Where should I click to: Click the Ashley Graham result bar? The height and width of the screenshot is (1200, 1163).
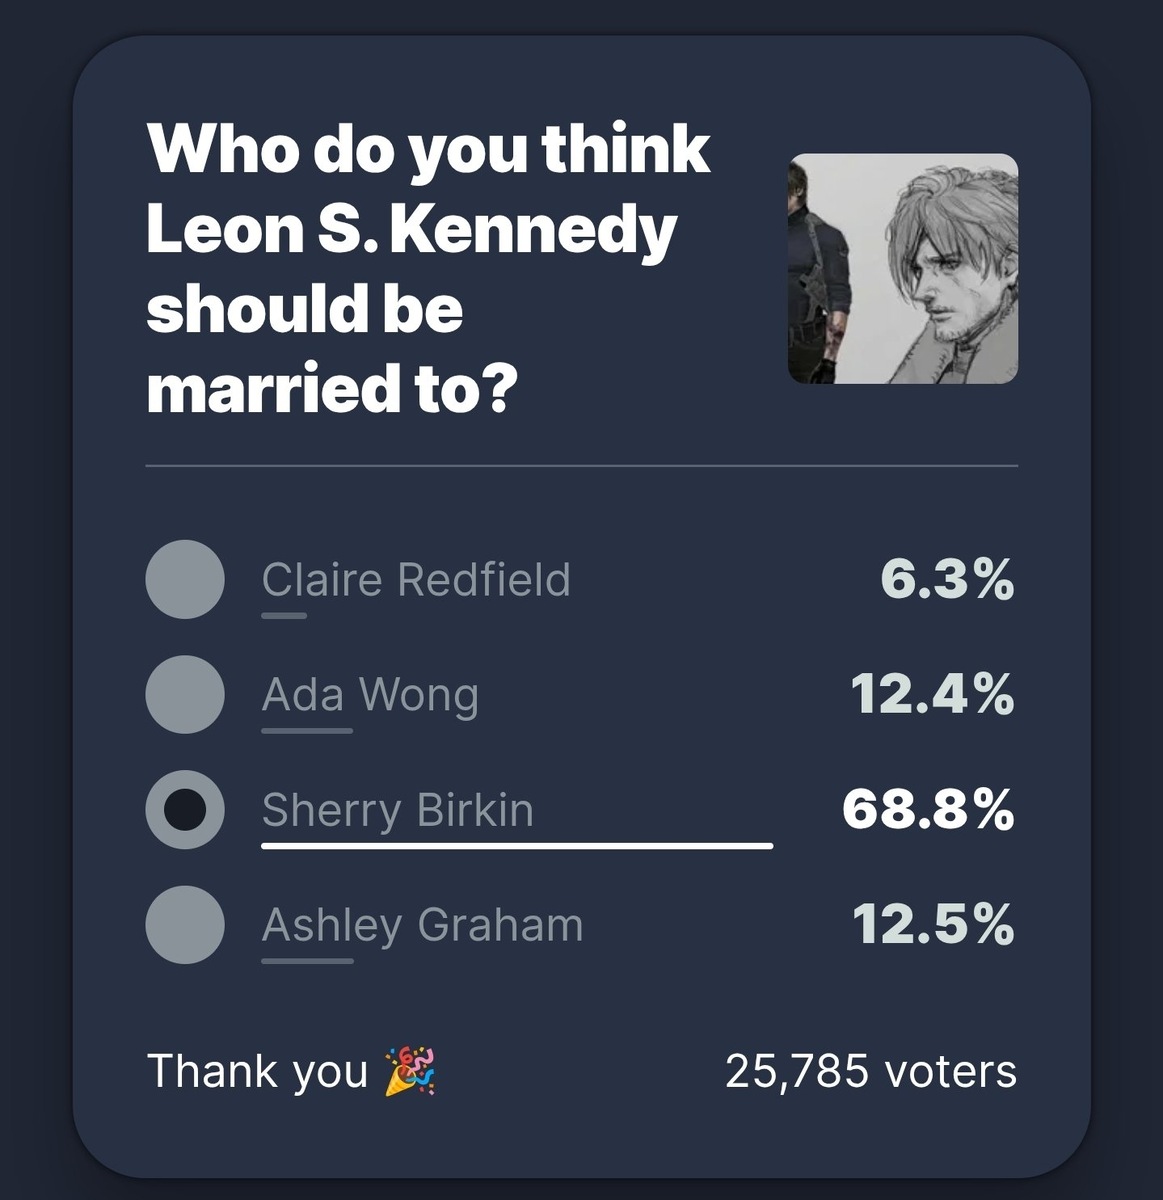click(307, 961)
